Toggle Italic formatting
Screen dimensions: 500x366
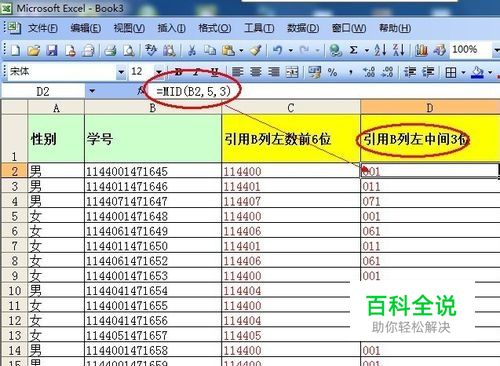(x=197, y=72)
